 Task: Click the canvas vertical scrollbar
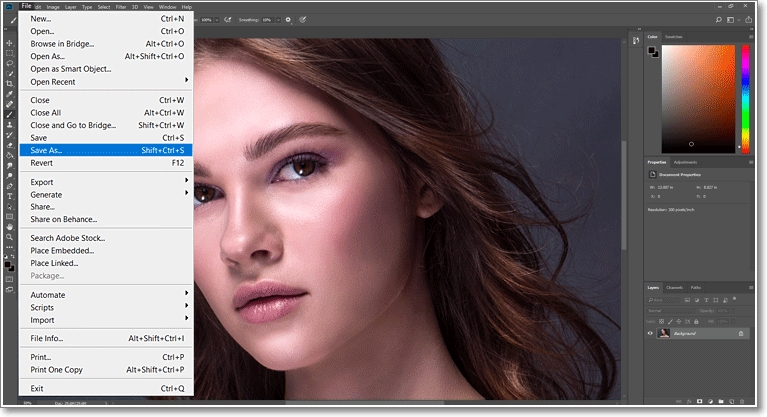(x=624, y=195)
